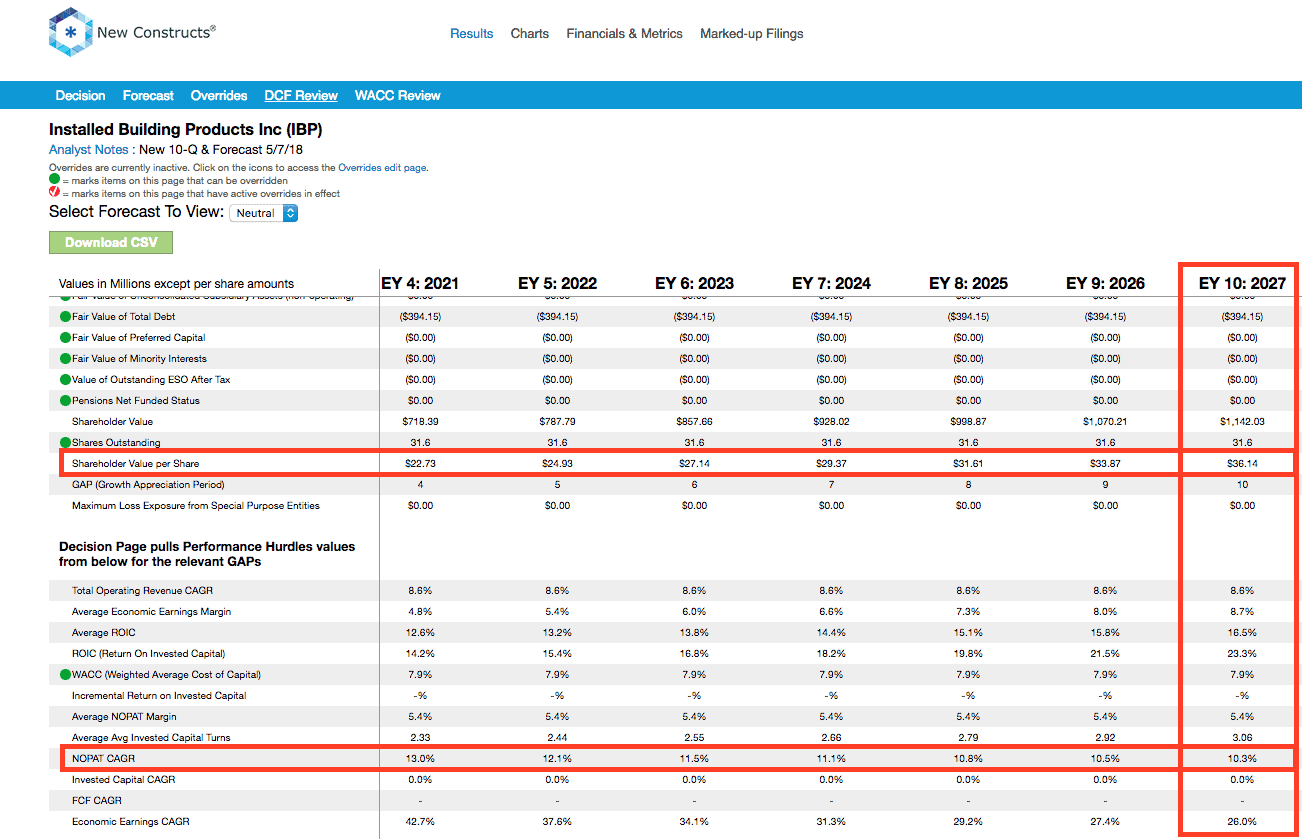Switch to the Overrides tab
This screenshot has width=1302, height=839.
point(219,95)
